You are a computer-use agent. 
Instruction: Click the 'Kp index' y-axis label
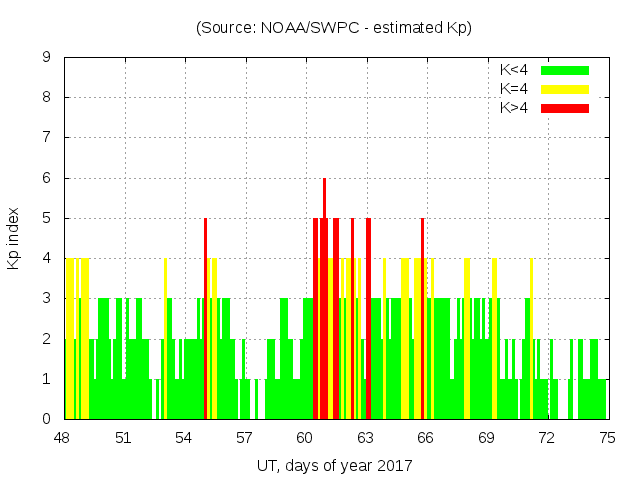[x=14, y=238]
